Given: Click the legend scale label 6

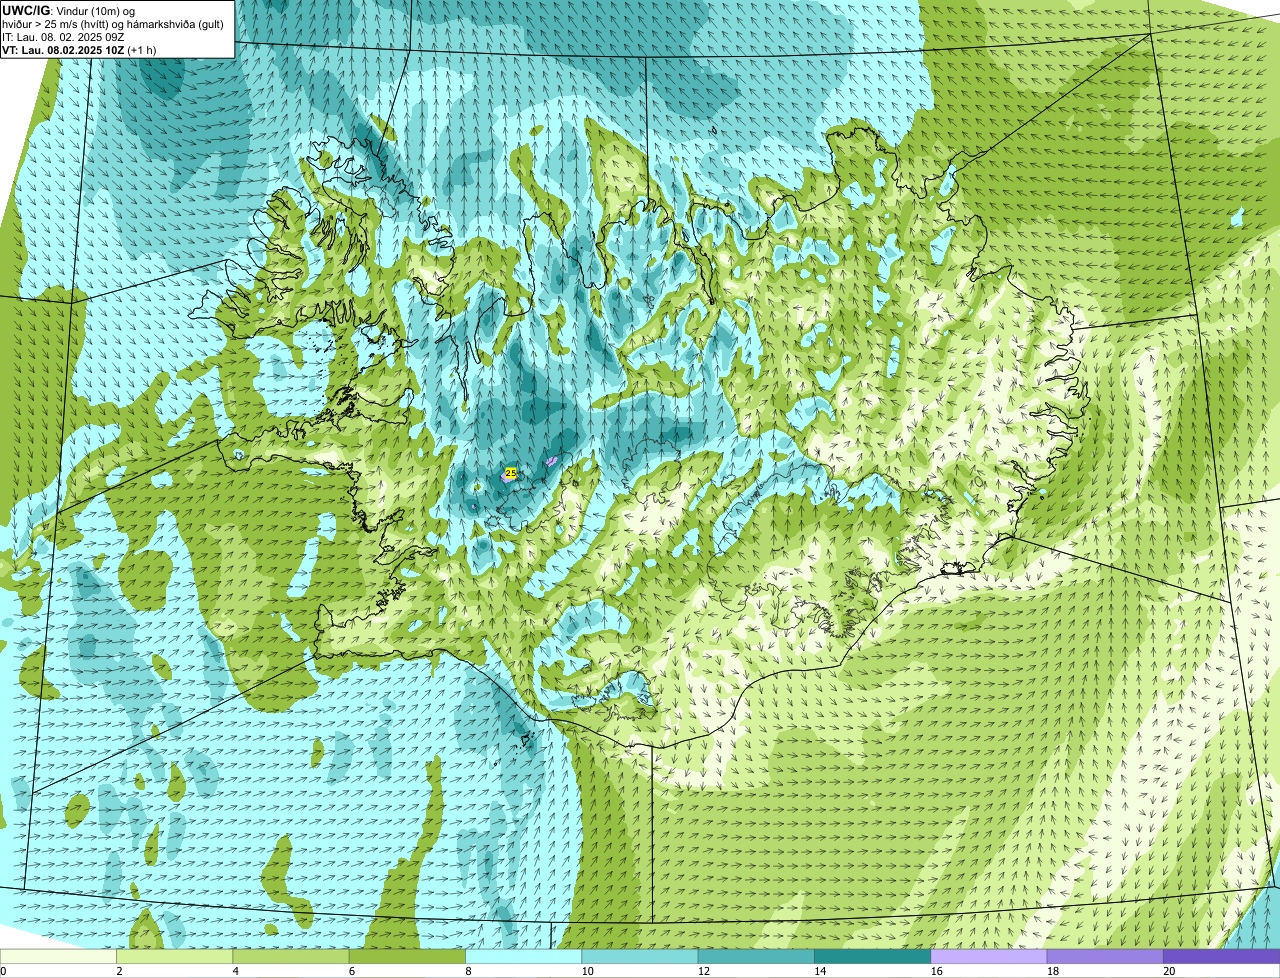Looking at the screenshot, I should 352,971.
